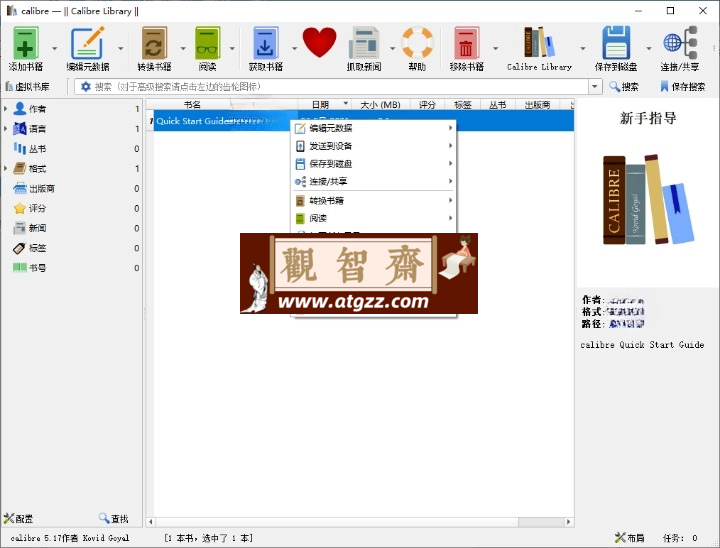Choose Connect/share (连接/共享) in context menu

(373, 181)
